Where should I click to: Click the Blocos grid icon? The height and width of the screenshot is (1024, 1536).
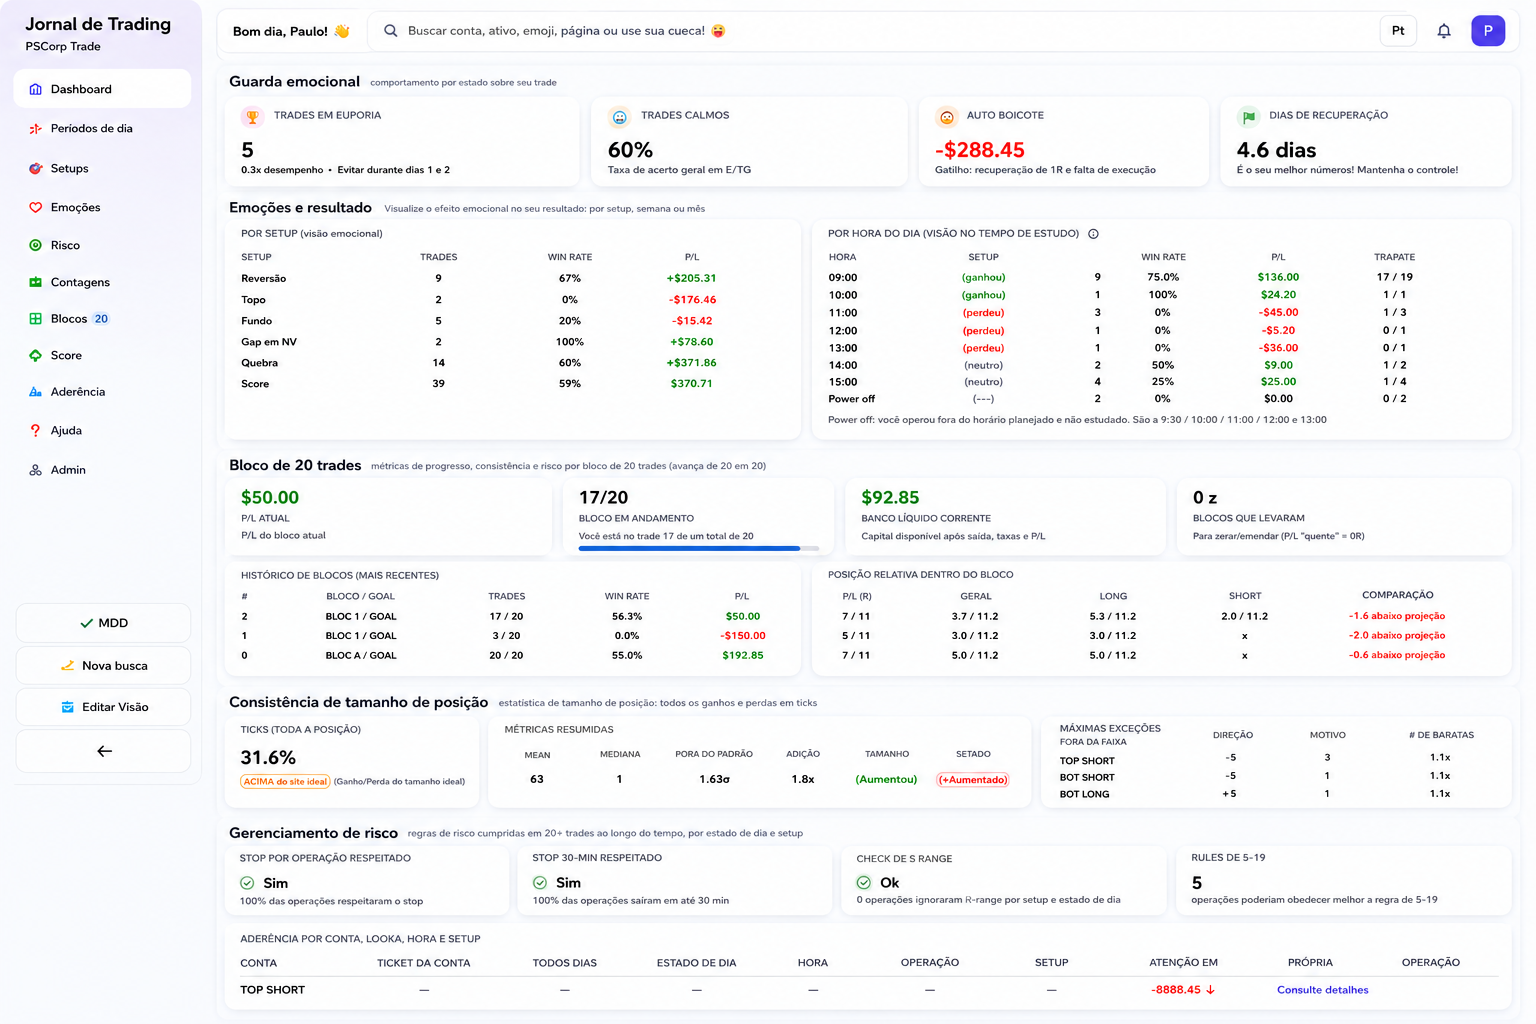click(36, 319)
